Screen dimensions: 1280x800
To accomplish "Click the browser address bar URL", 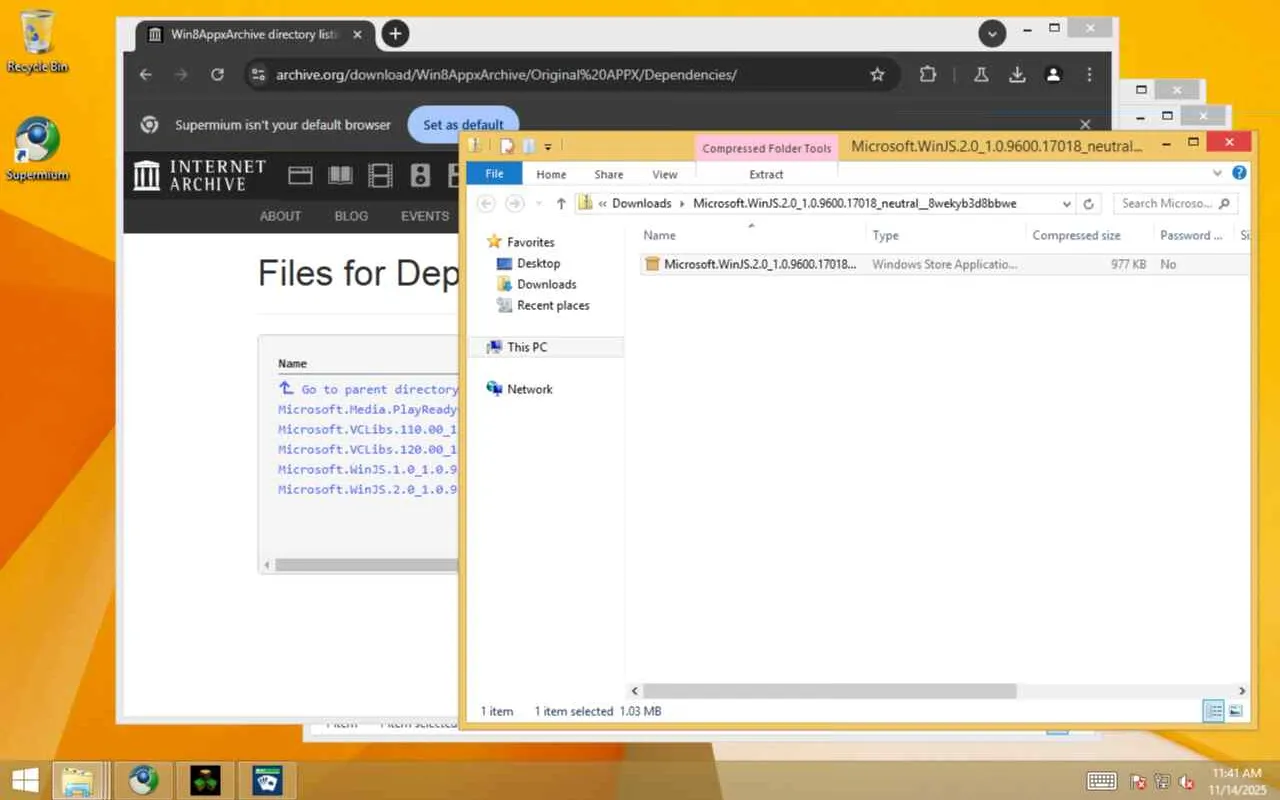I will [506, 74].
